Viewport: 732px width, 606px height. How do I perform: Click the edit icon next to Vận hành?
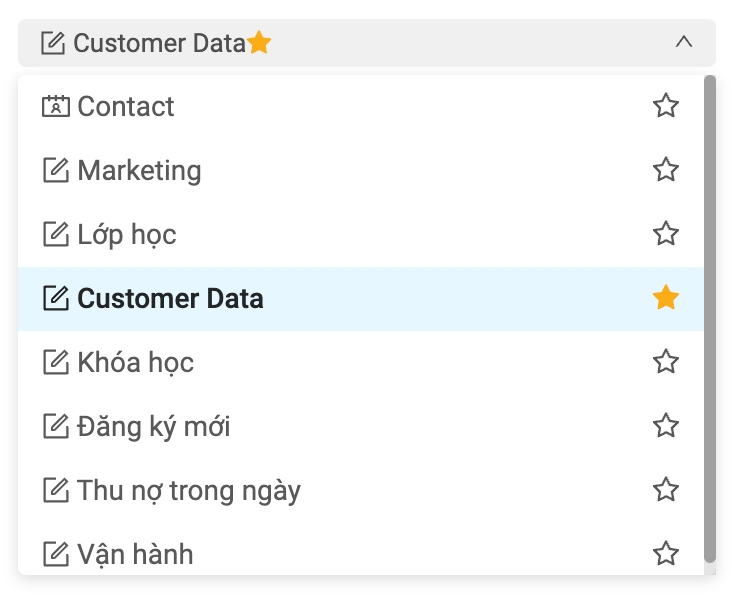pos(56,554)
